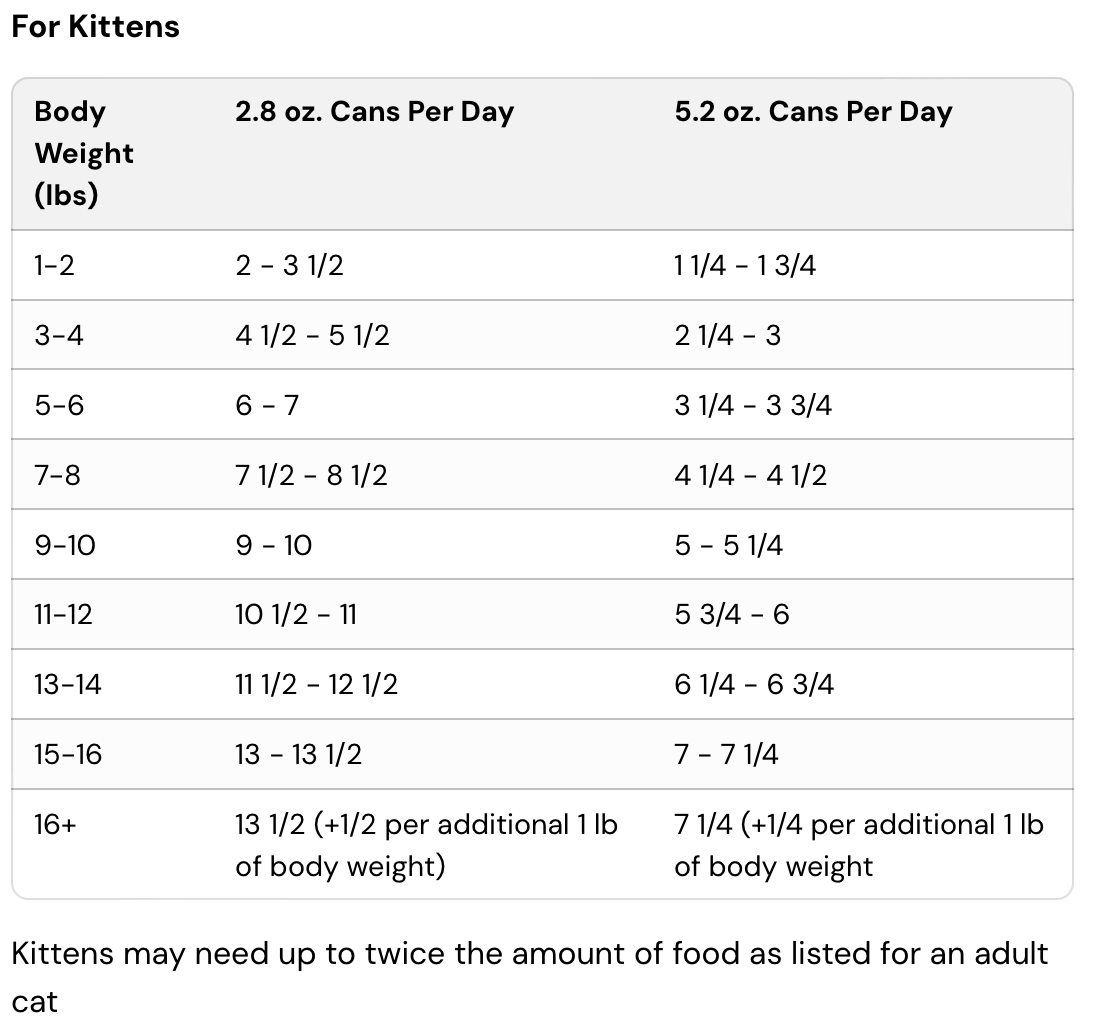Click the "13 - 13 1/2" cell
This screenshot has height=1028, width=1104.
click(x=298, y=754)
